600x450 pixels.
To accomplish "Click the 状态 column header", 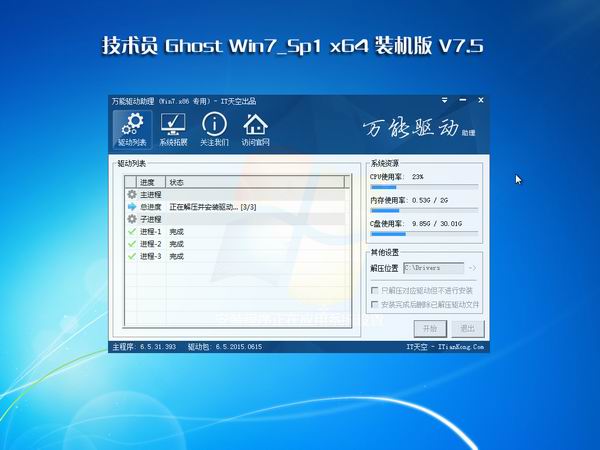I will [177, 182].
